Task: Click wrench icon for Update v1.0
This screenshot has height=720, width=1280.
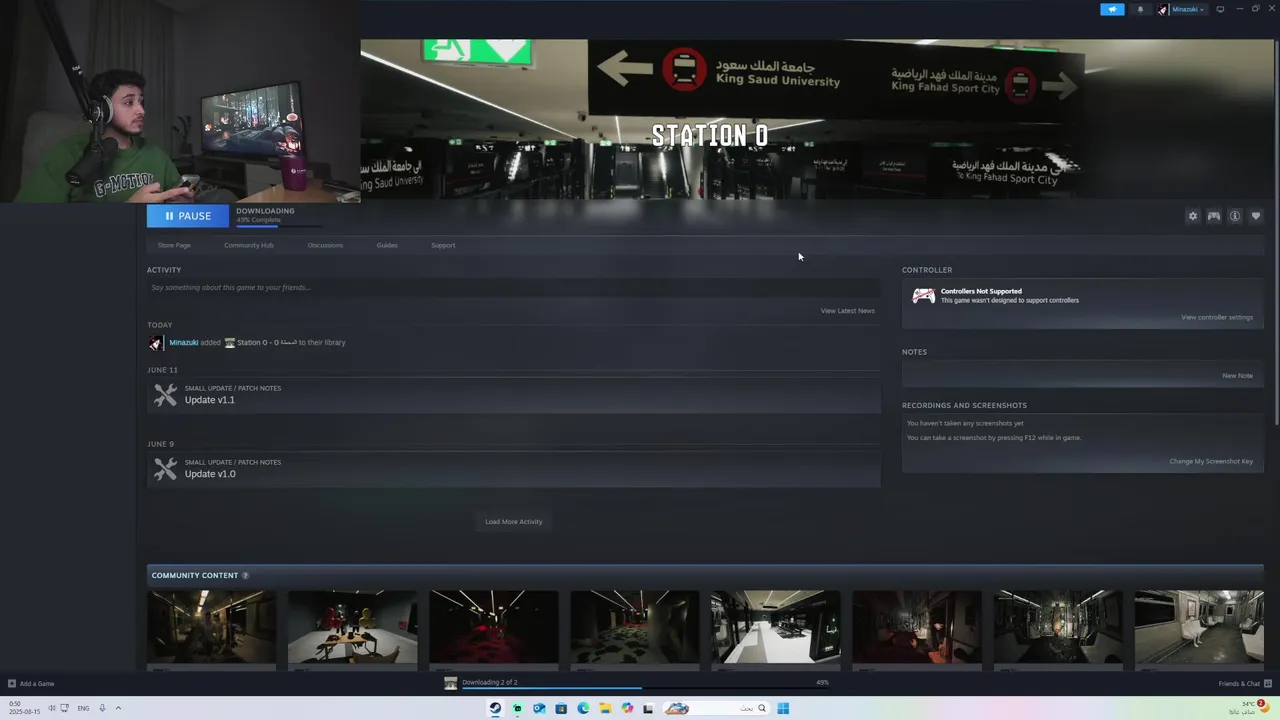Action: click(x=165, y=469)
